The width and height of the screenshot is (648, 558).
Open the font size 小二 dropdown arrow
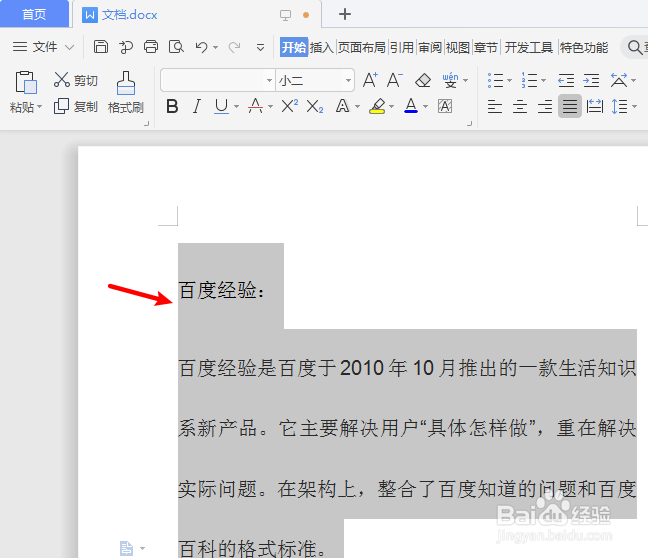point(348,80)
